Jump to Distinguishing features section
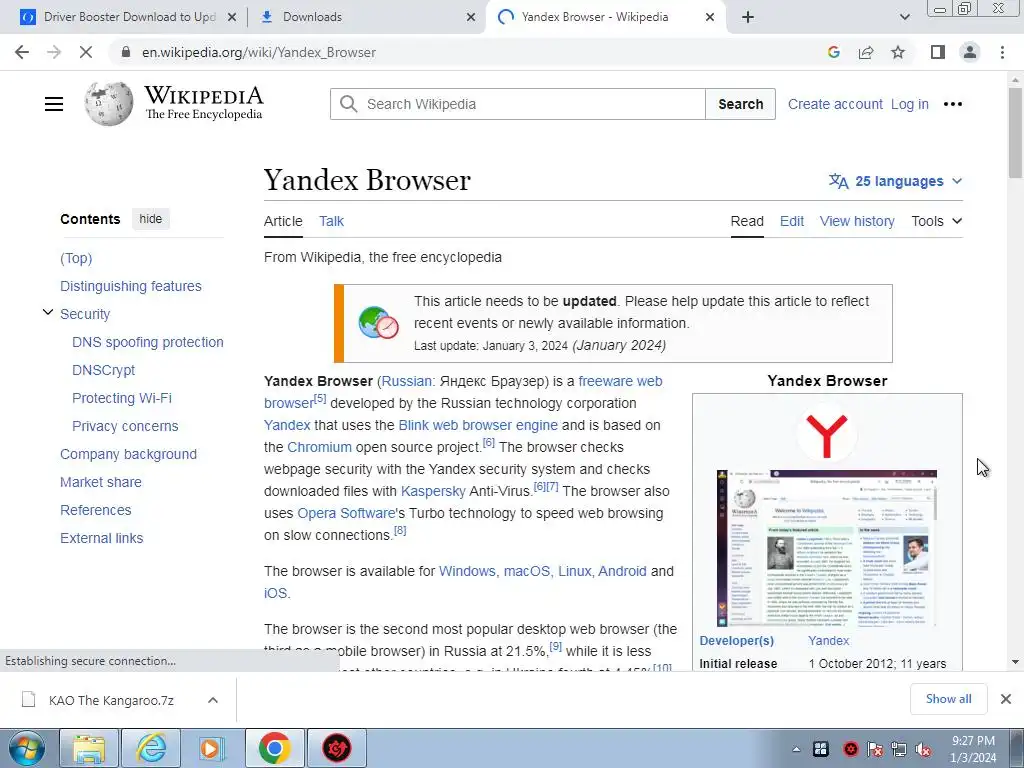Image resolution: width=1024 pixels, height=768 pixels. click(131, 286)
